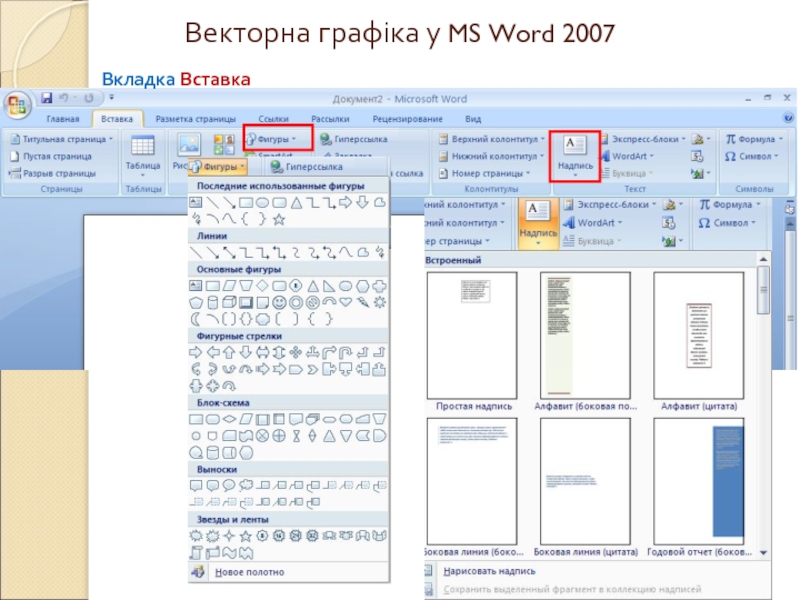Click the orange highlighted Фигуры button

(218, 167)
